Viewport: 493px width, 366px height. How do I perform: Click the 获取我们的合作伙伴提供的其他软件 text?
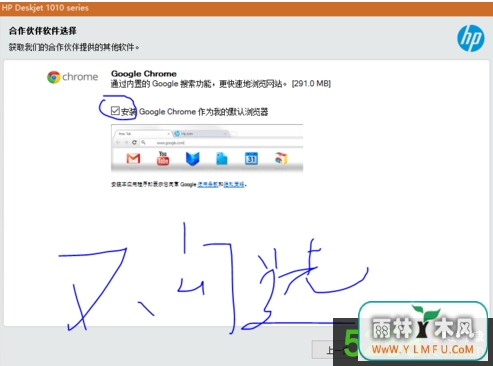[x=74, y=47]
